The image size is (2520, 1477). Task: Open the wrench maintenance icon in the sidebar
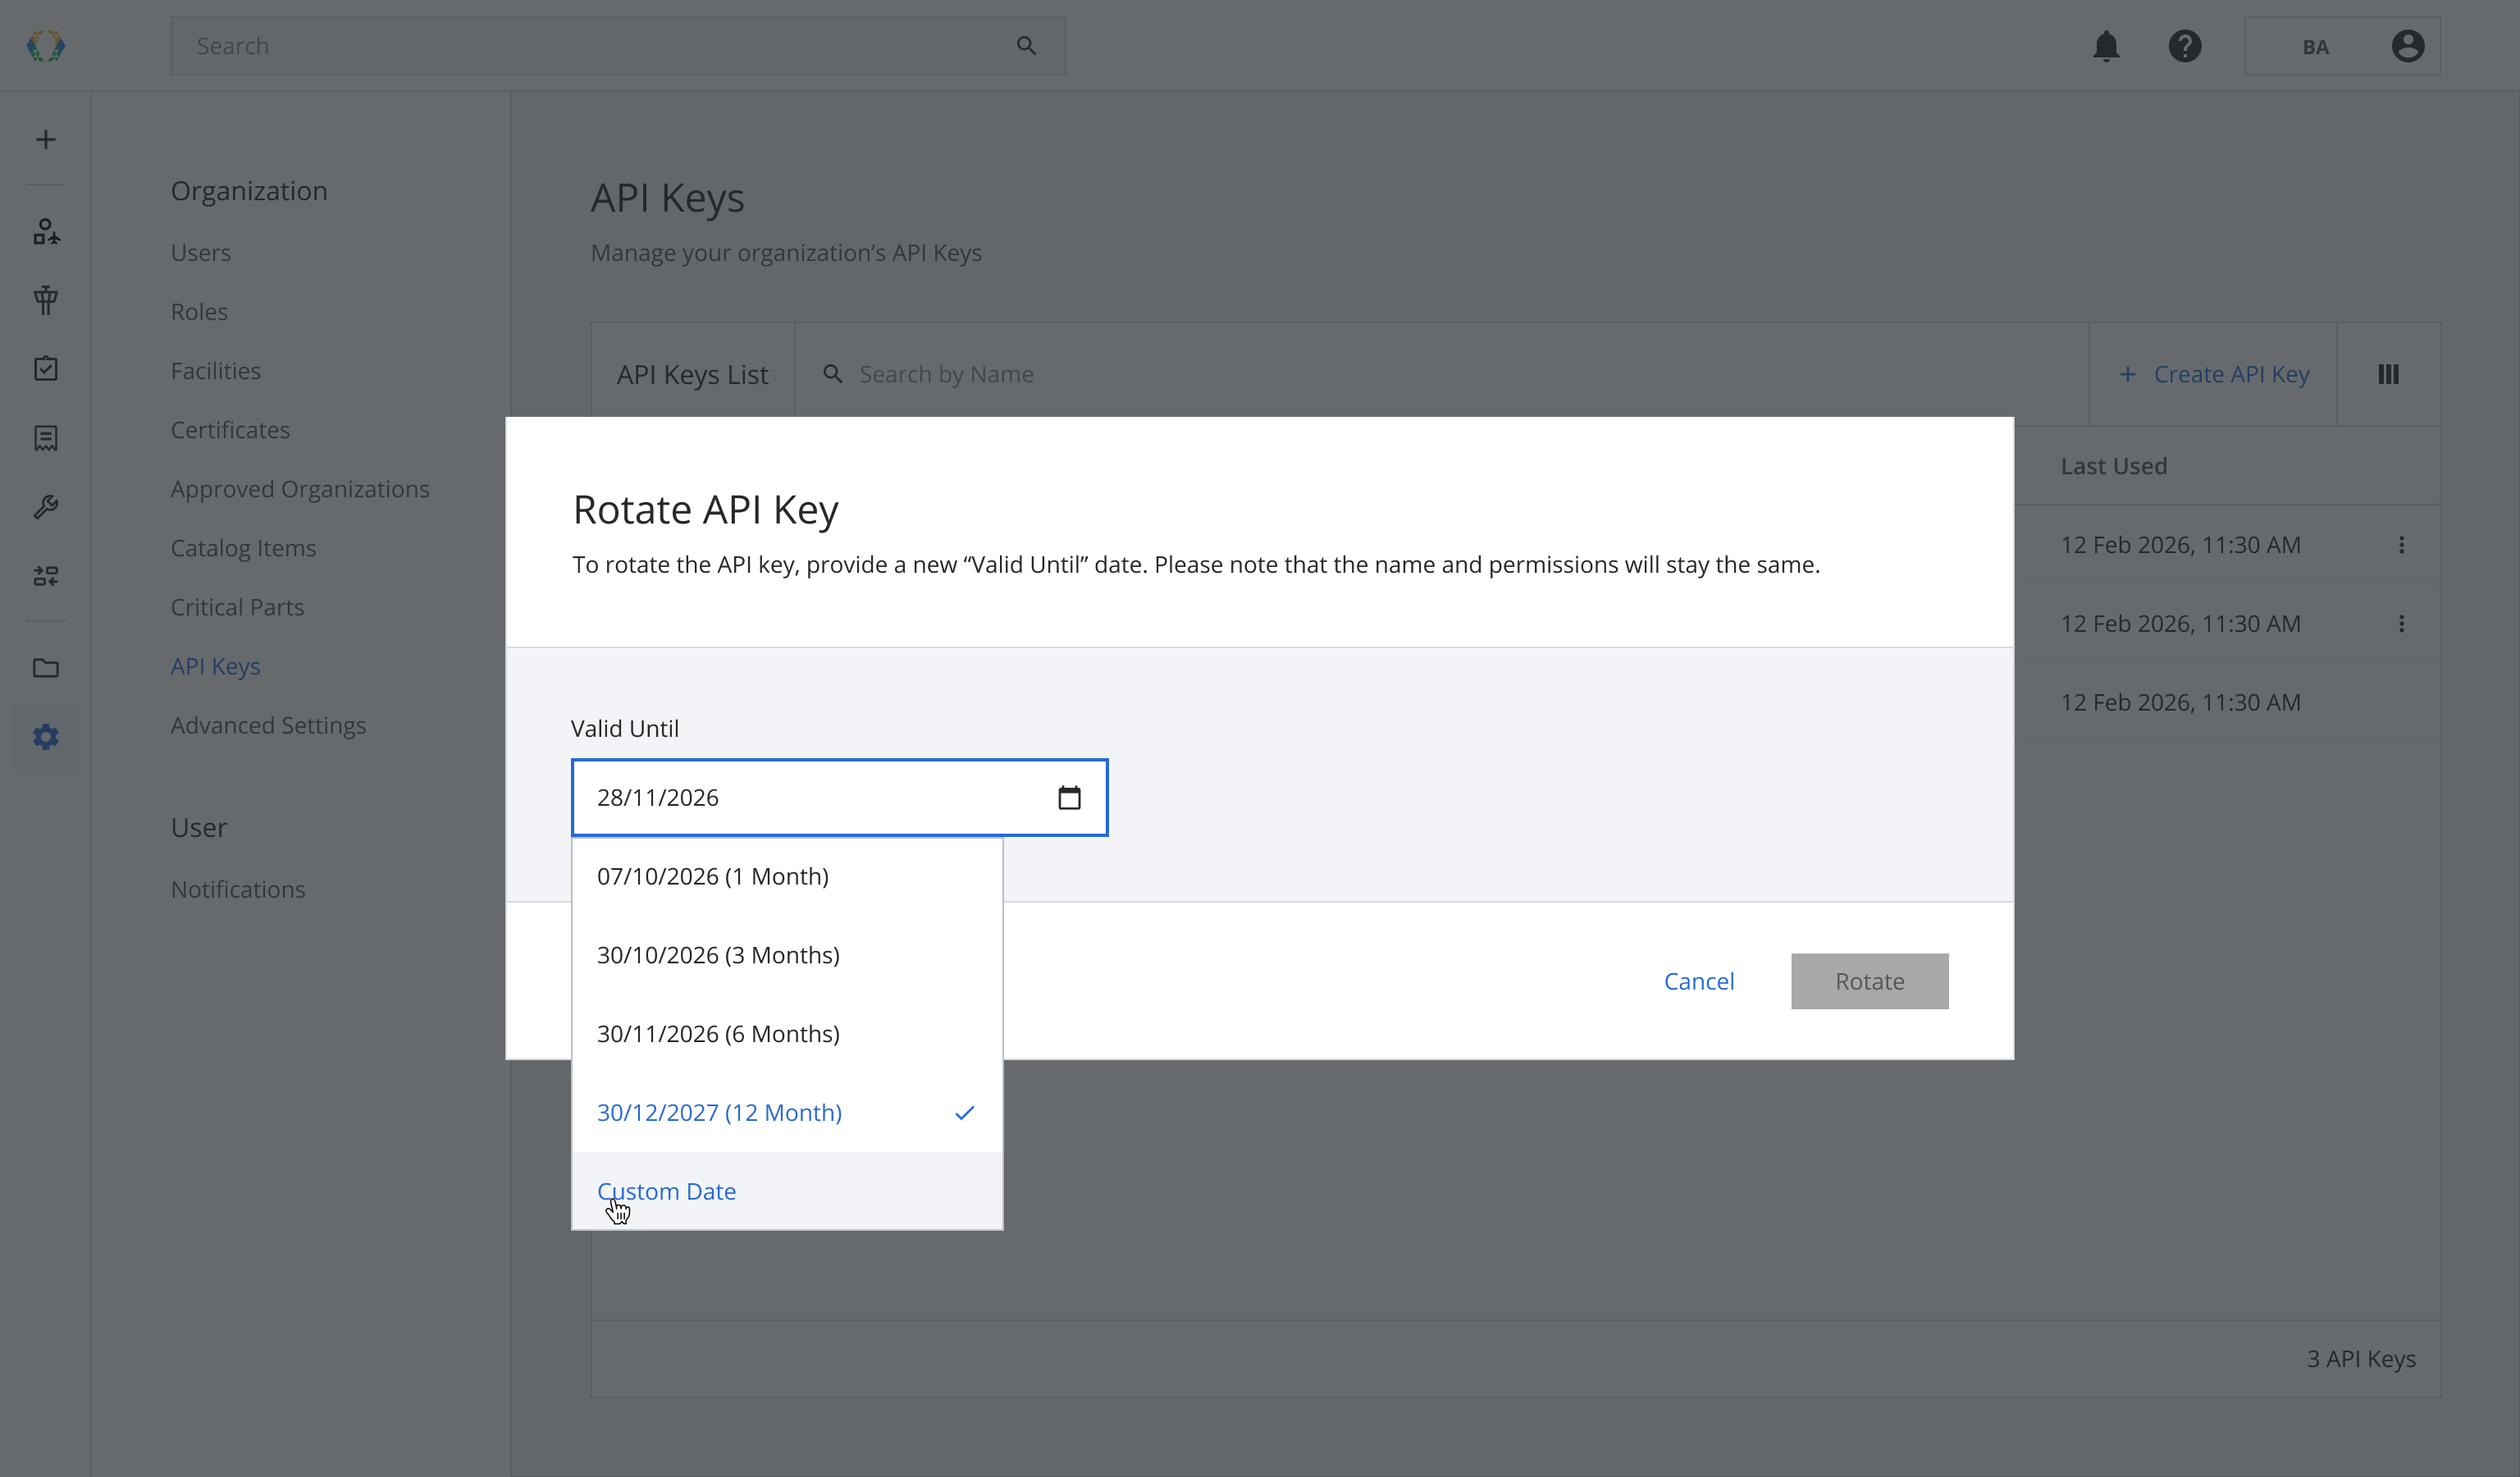pos(46,507)
